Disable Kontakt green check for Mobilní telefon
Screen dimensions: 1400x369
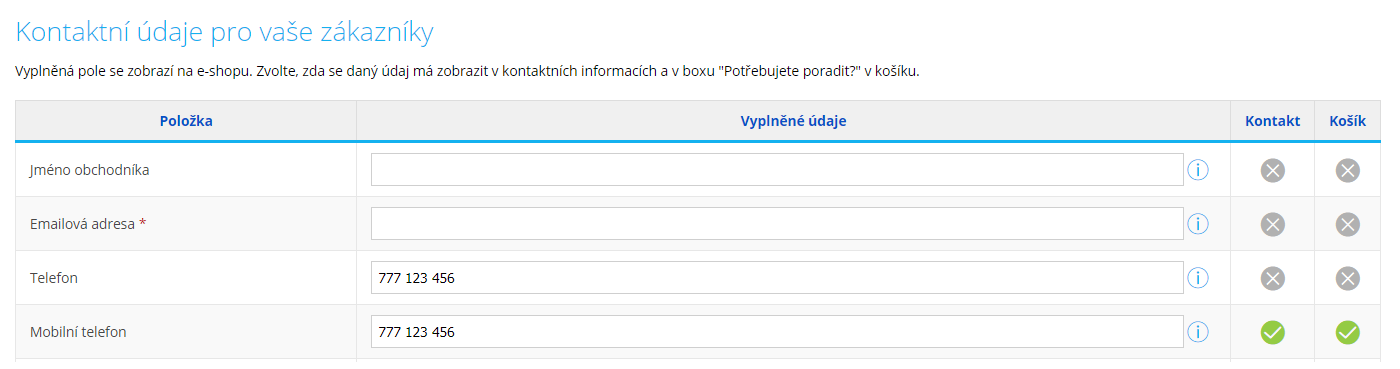point(1272,332)
